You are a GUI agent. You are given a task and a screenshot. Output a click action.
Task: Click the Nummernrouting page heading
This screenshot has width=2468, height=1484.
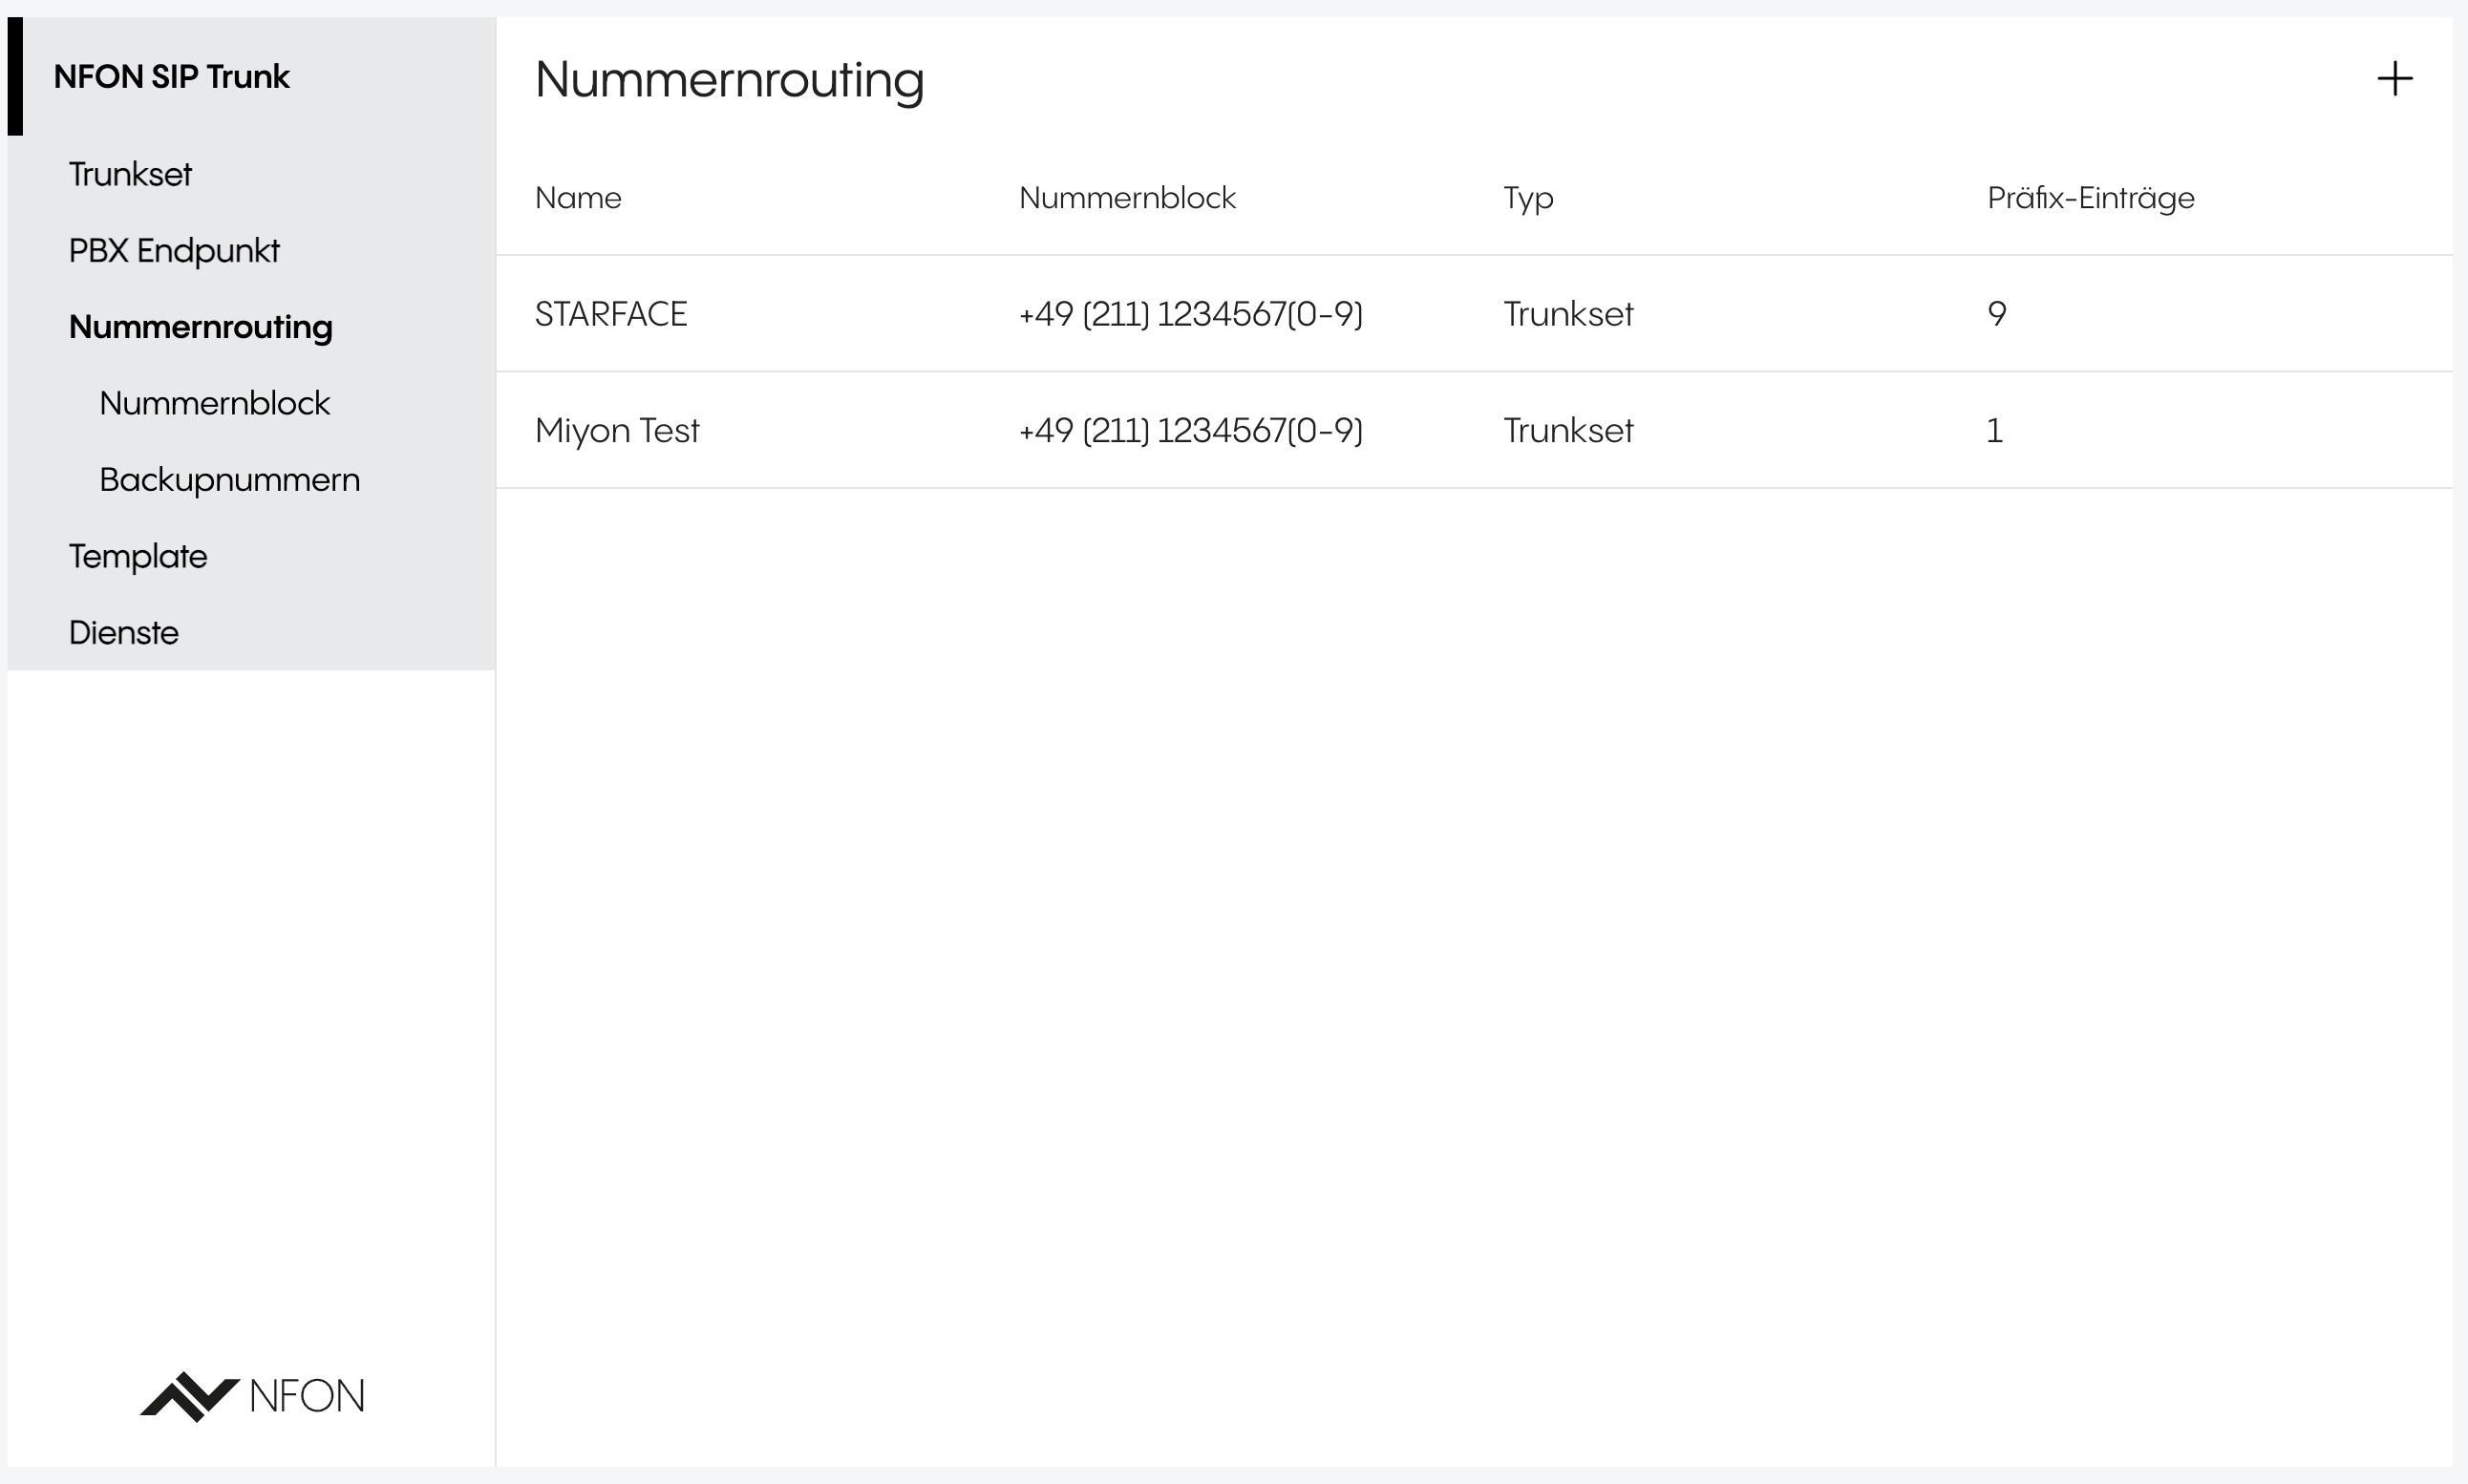pyautogui.click(x=729, y=80)
